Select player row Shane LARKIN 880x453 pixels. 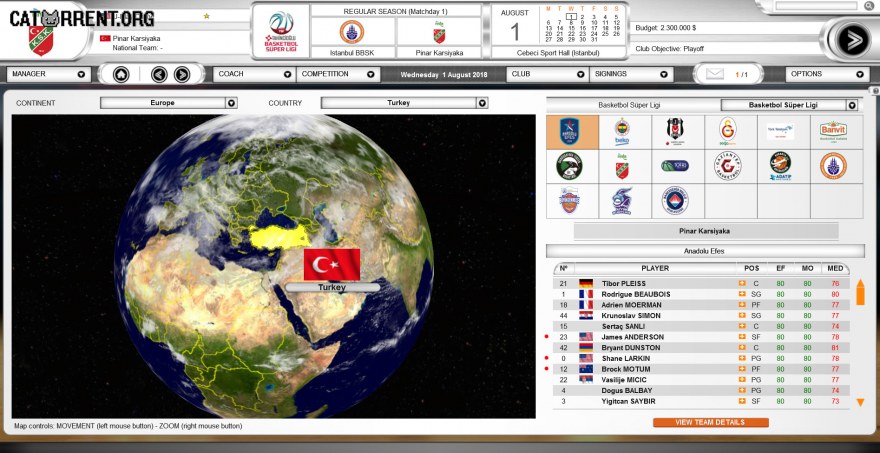(x=701, y=358)
